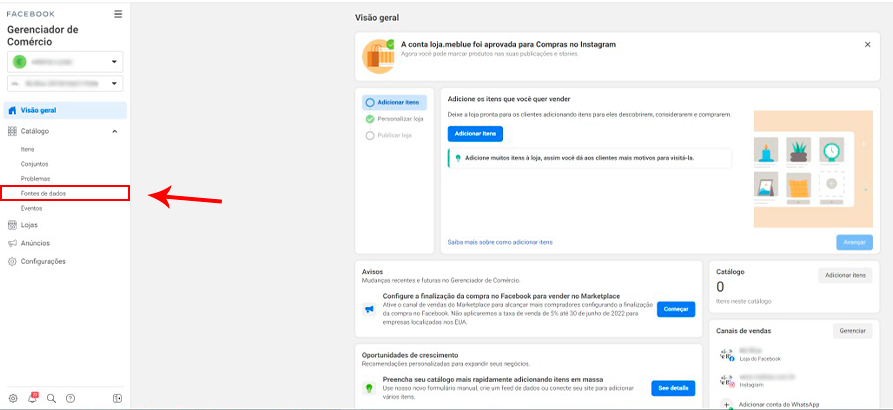Click Adicionar conta do WhatsApp
893x410 pixels.
point(779,405)
